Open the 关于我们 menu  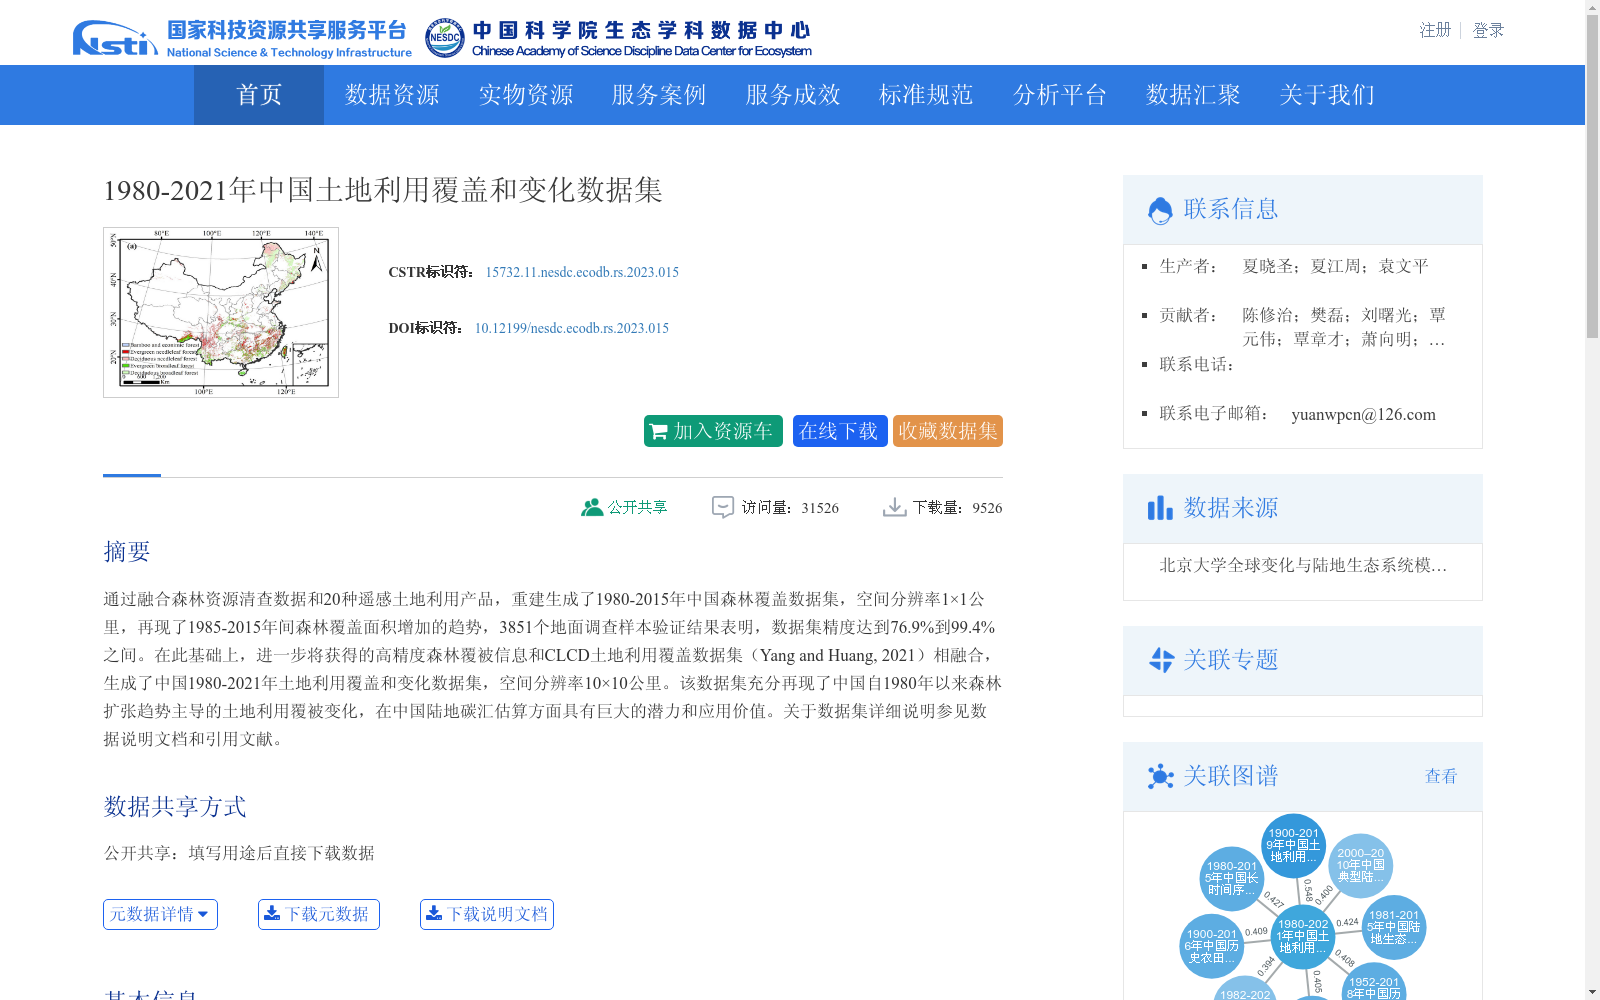coord(1327,95)
